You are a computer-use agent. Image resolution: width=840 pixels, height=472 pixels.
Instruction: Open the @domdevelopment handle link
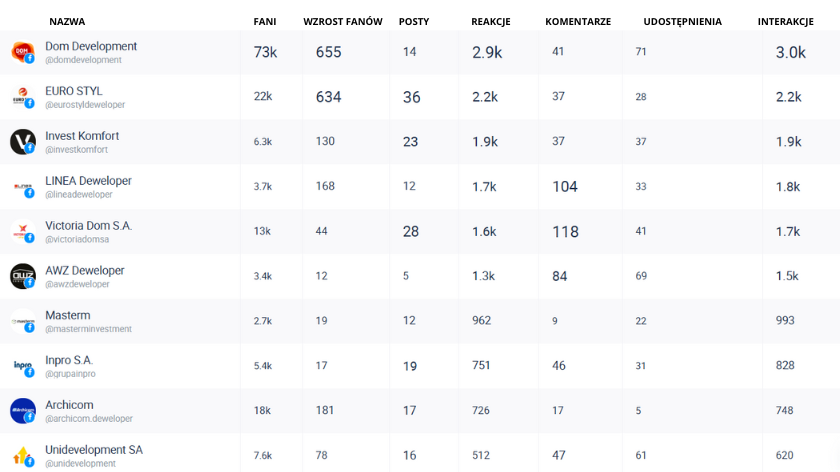pos(83,60)
